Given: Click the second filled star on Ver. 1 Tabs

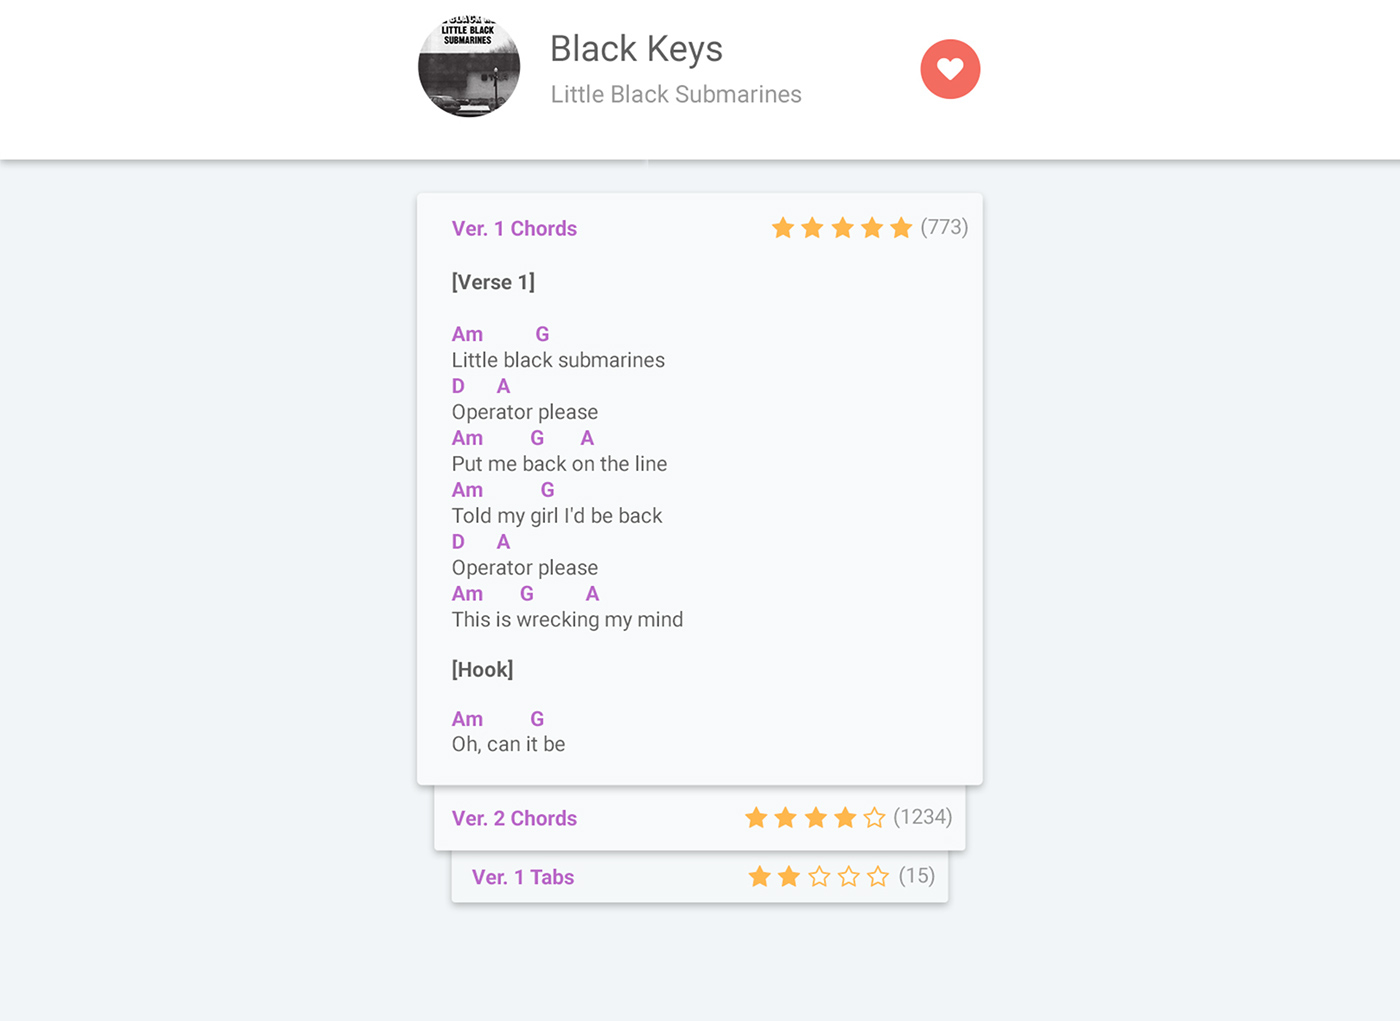Looking at the screenshot, I should pyautogui.click(x=789, y=877).
